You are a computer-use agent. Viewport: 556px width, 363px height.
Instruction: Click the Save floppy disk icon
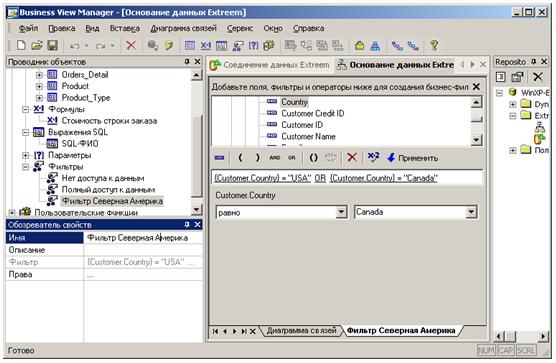(x=52, y=45)
